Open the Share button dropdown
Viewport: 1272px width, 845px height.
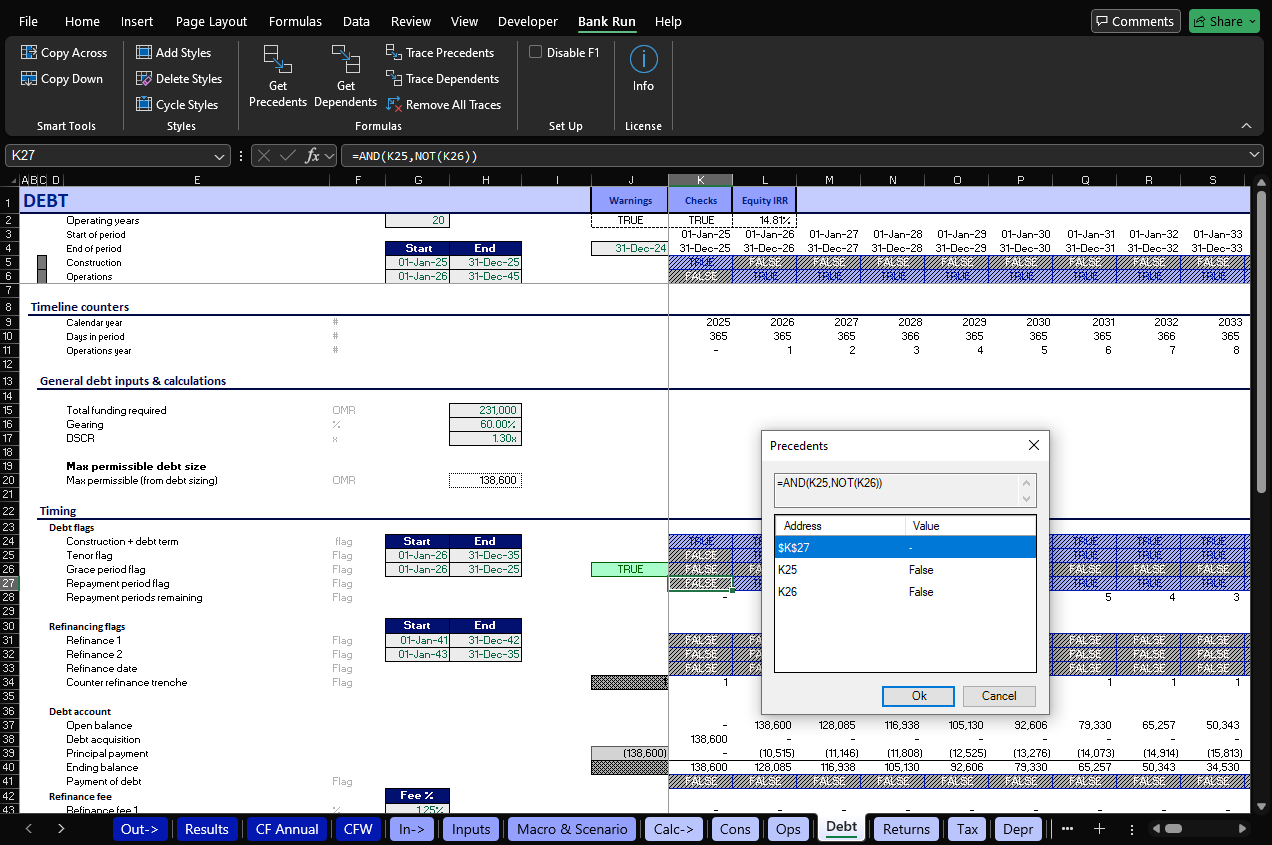[x=1253, y=21]
